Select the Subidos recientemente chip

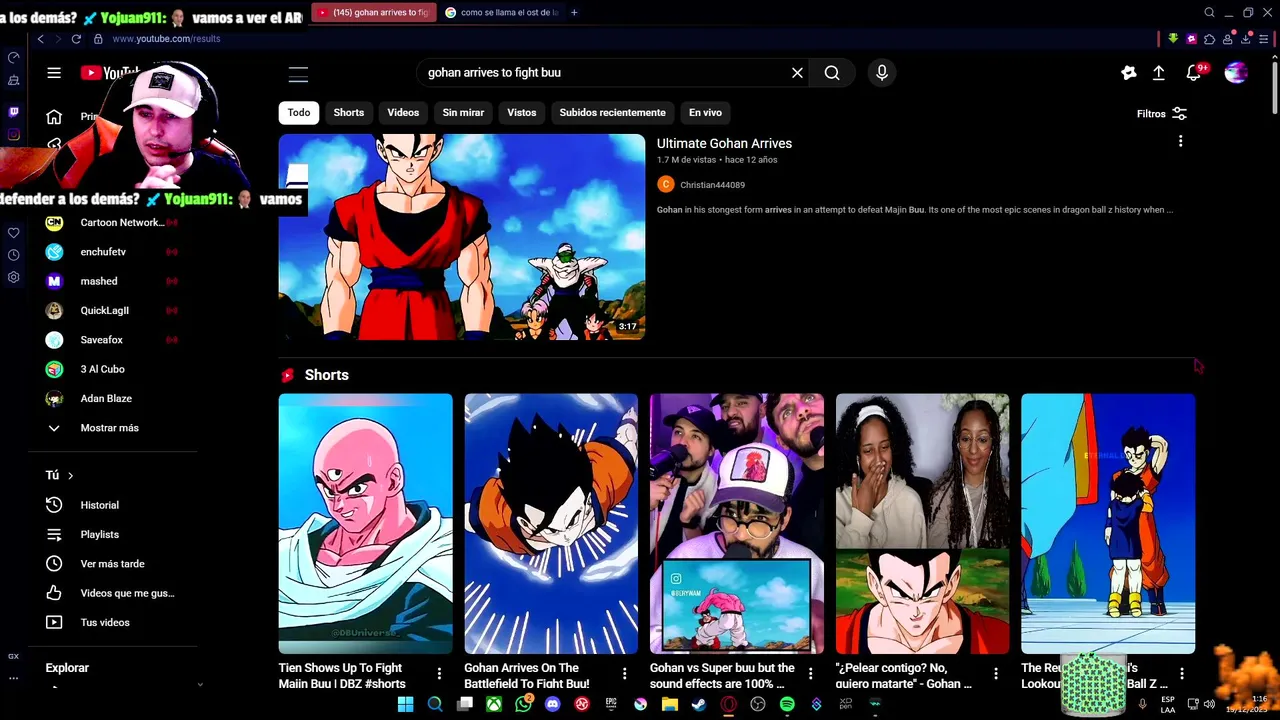tap(612, 113)
